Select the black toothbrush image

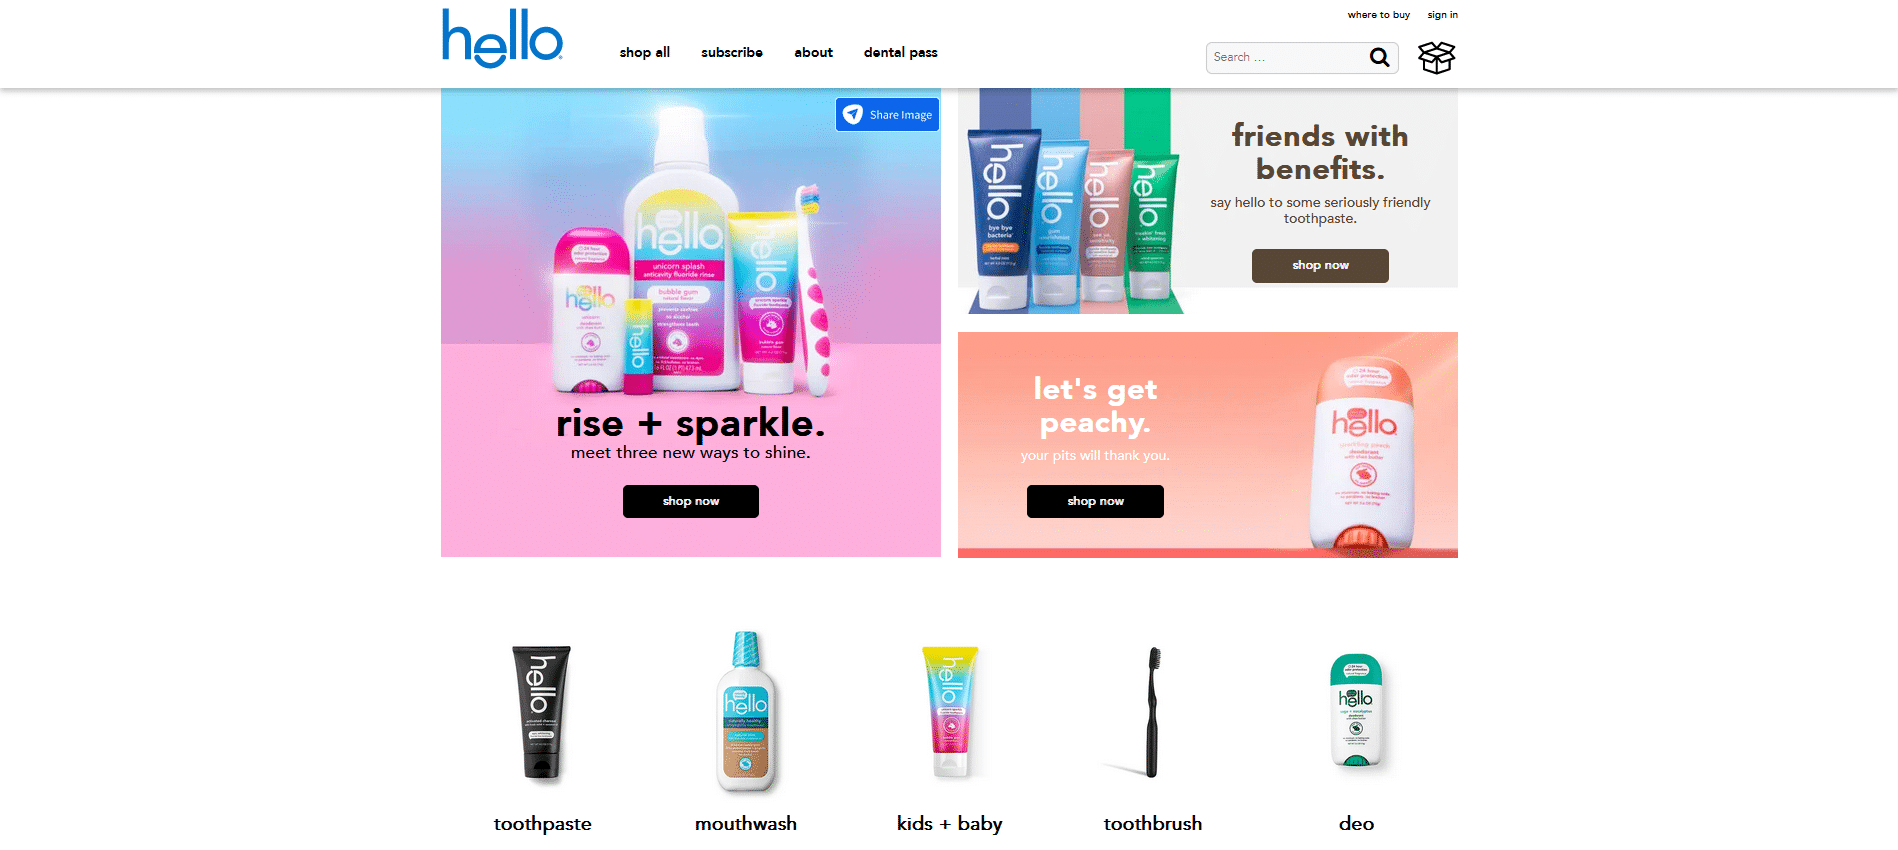pos(1152,712)
